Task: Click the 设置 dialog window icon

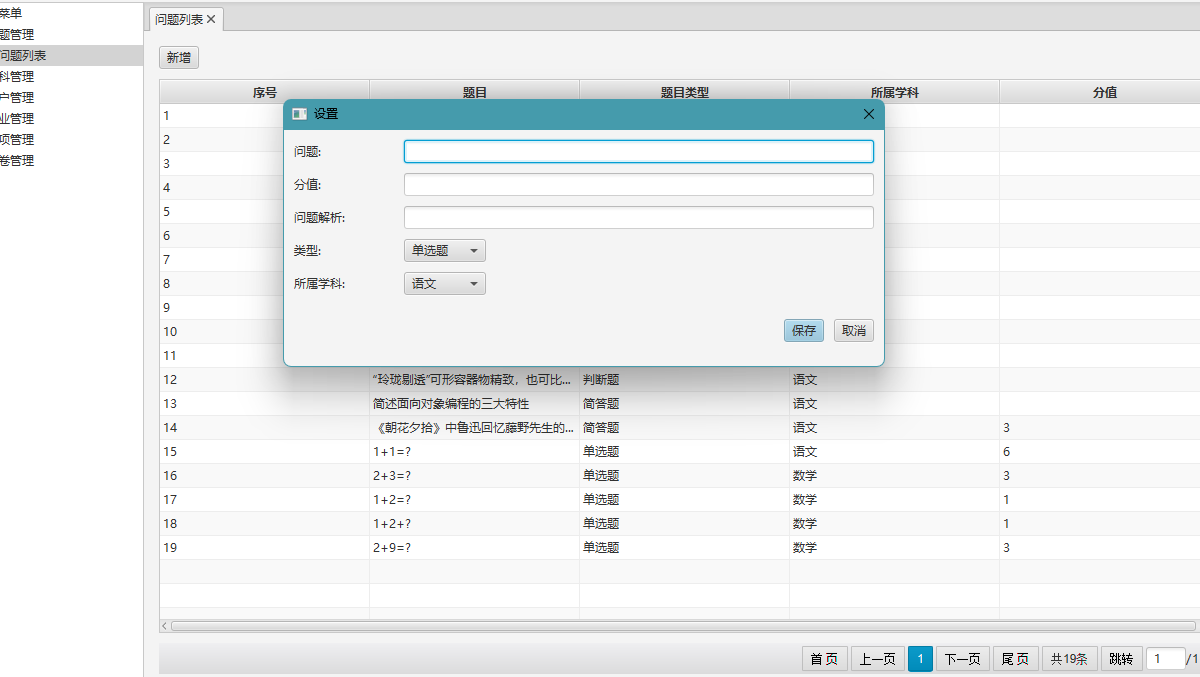Action: tap(299, 114)
